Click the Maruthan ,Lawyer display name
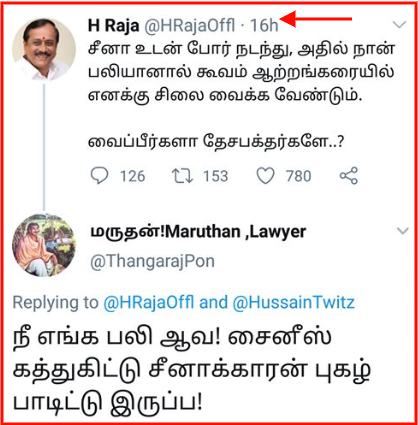 coord(198,232)
